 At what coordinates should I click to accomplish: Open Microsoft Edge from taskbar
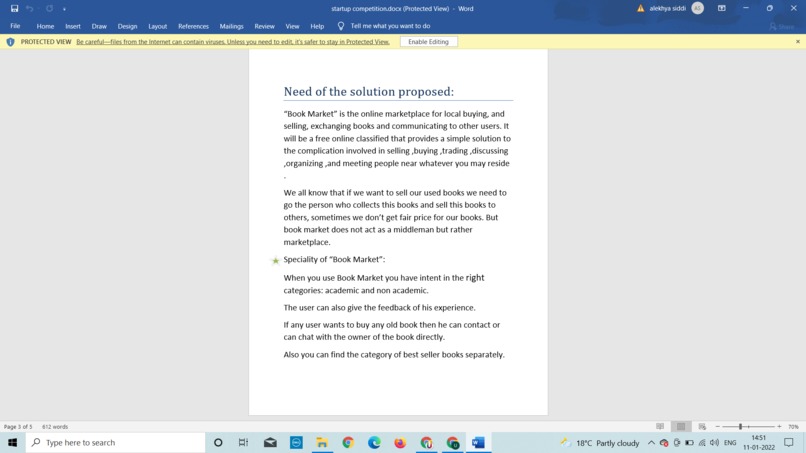(374, 443)
